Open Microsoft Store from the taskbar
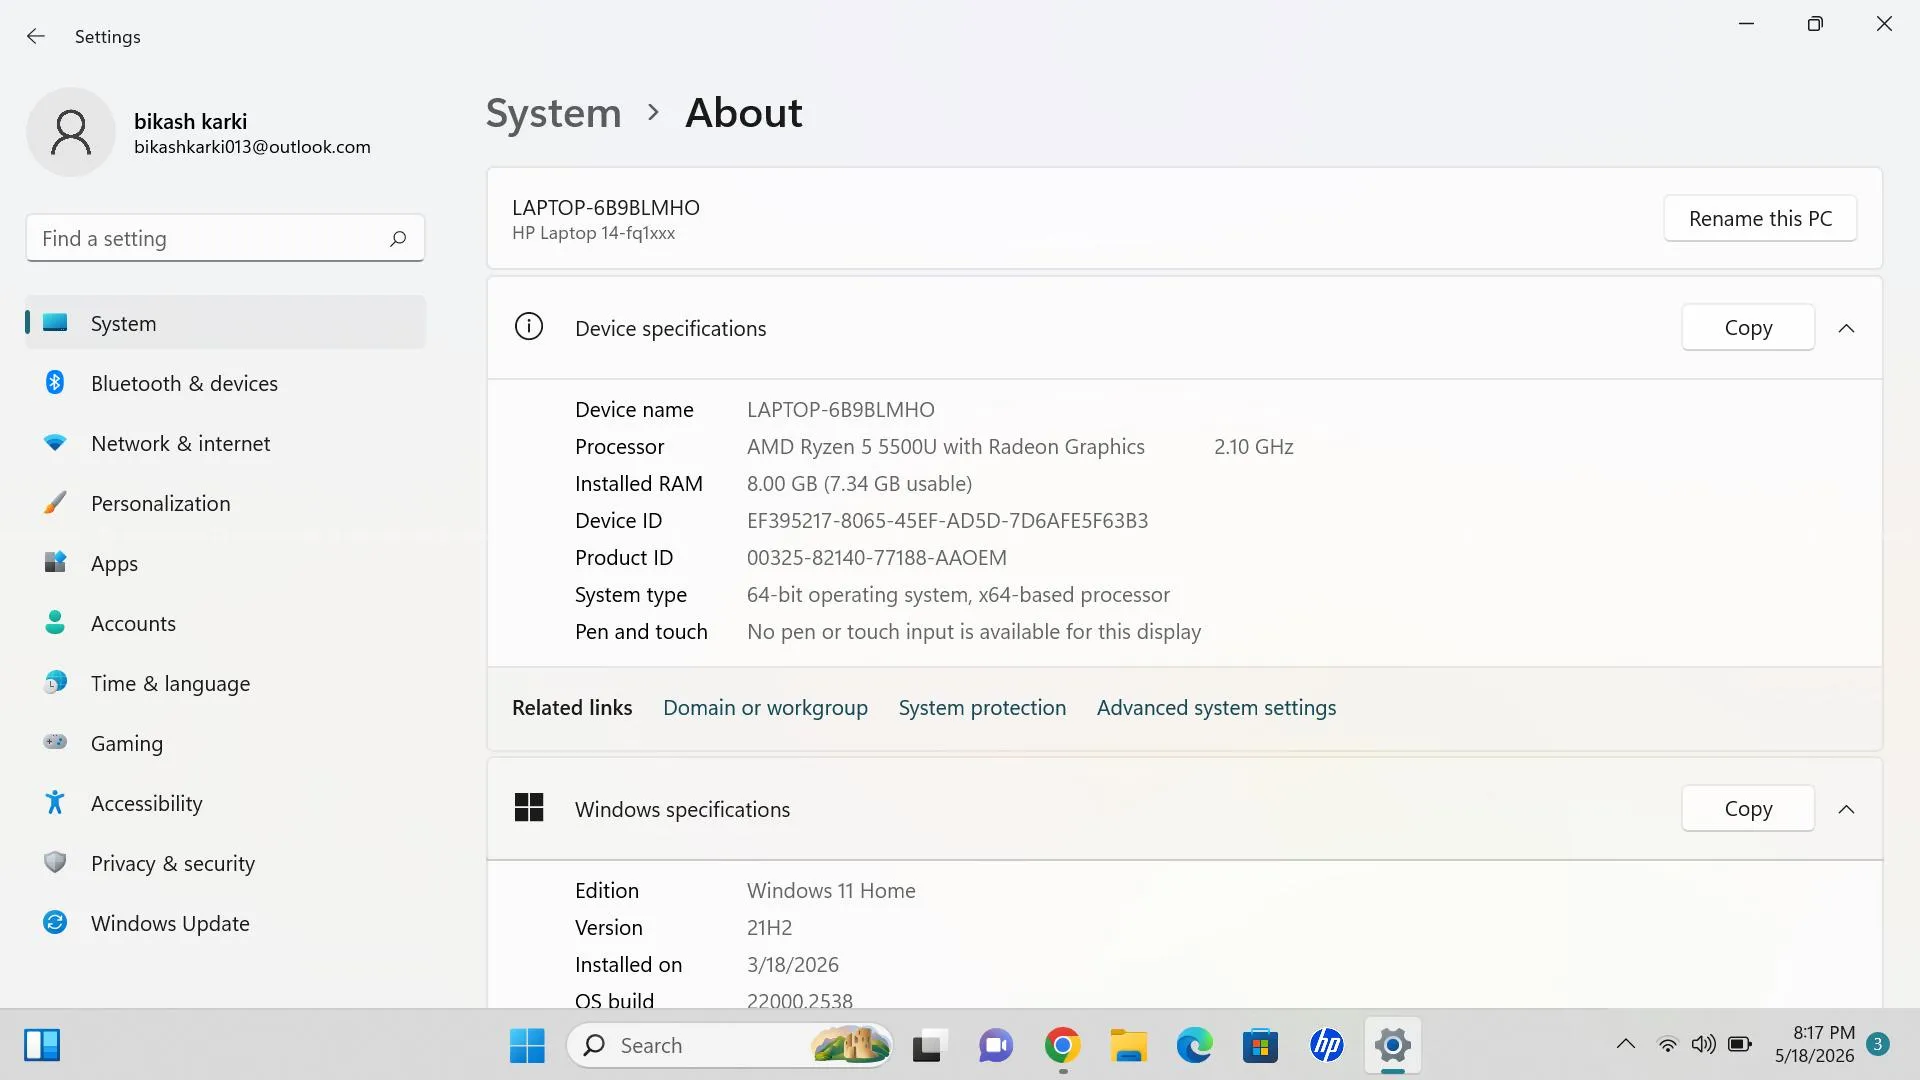The width and height of the screenshot is (1920, 1080). pos(1260,1045)
